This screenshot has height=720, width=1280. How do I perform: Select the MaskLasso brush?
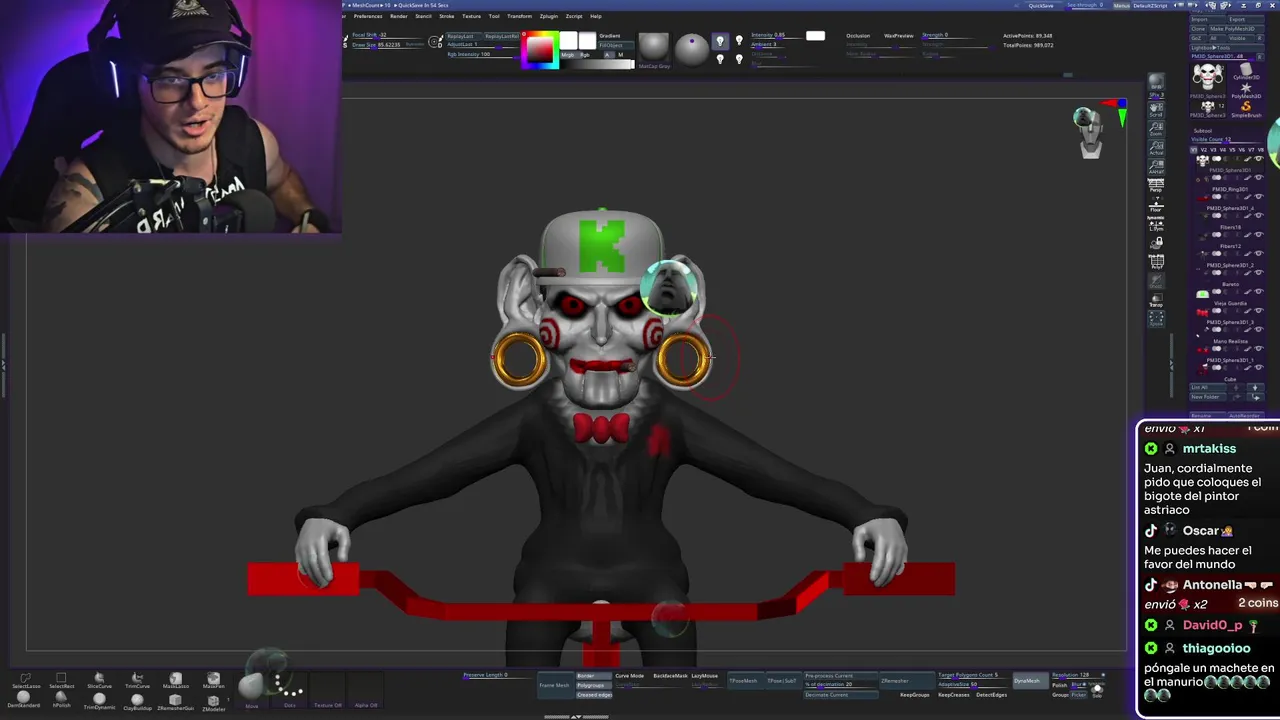click(x=175, y=680)
